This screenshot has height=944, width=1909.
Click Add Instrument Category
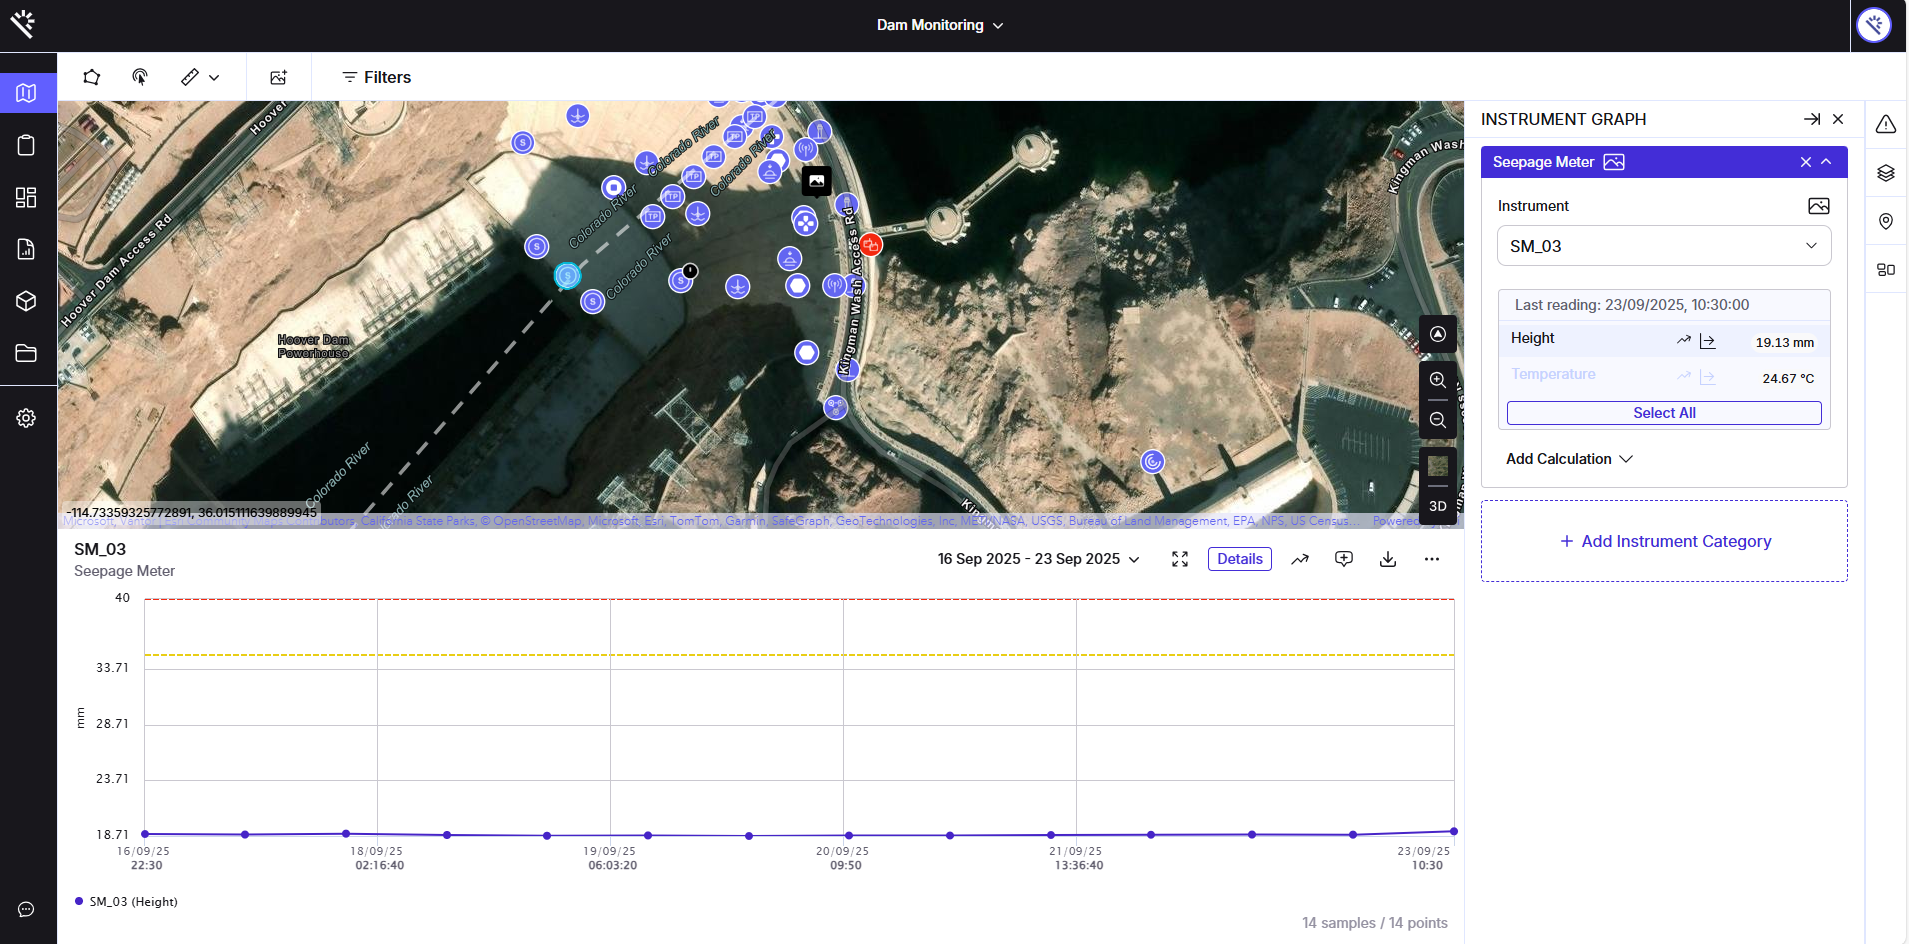tap(1664, 541)
